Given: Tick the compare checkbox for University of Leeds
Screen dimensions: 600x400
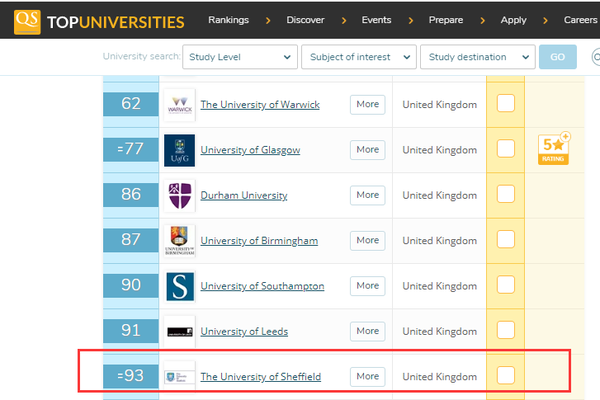Looking at the screenshot, I should point(505,330).
